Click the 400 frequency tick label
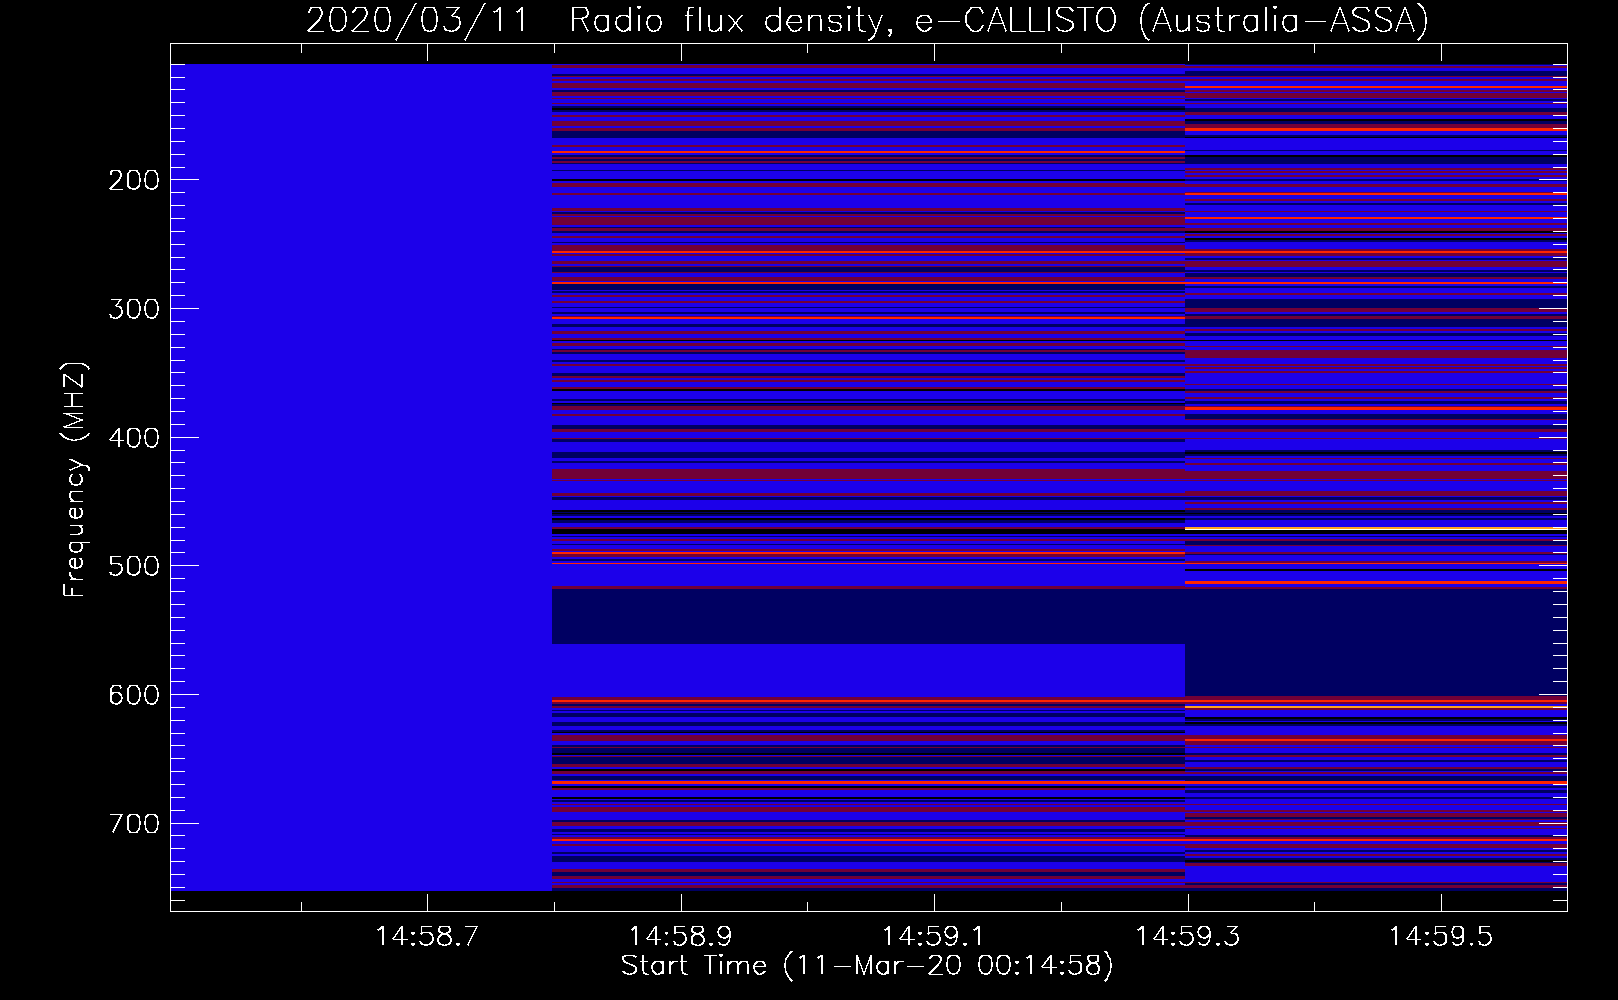The width and height of the screenshot is (1618, 1000). 133,438
